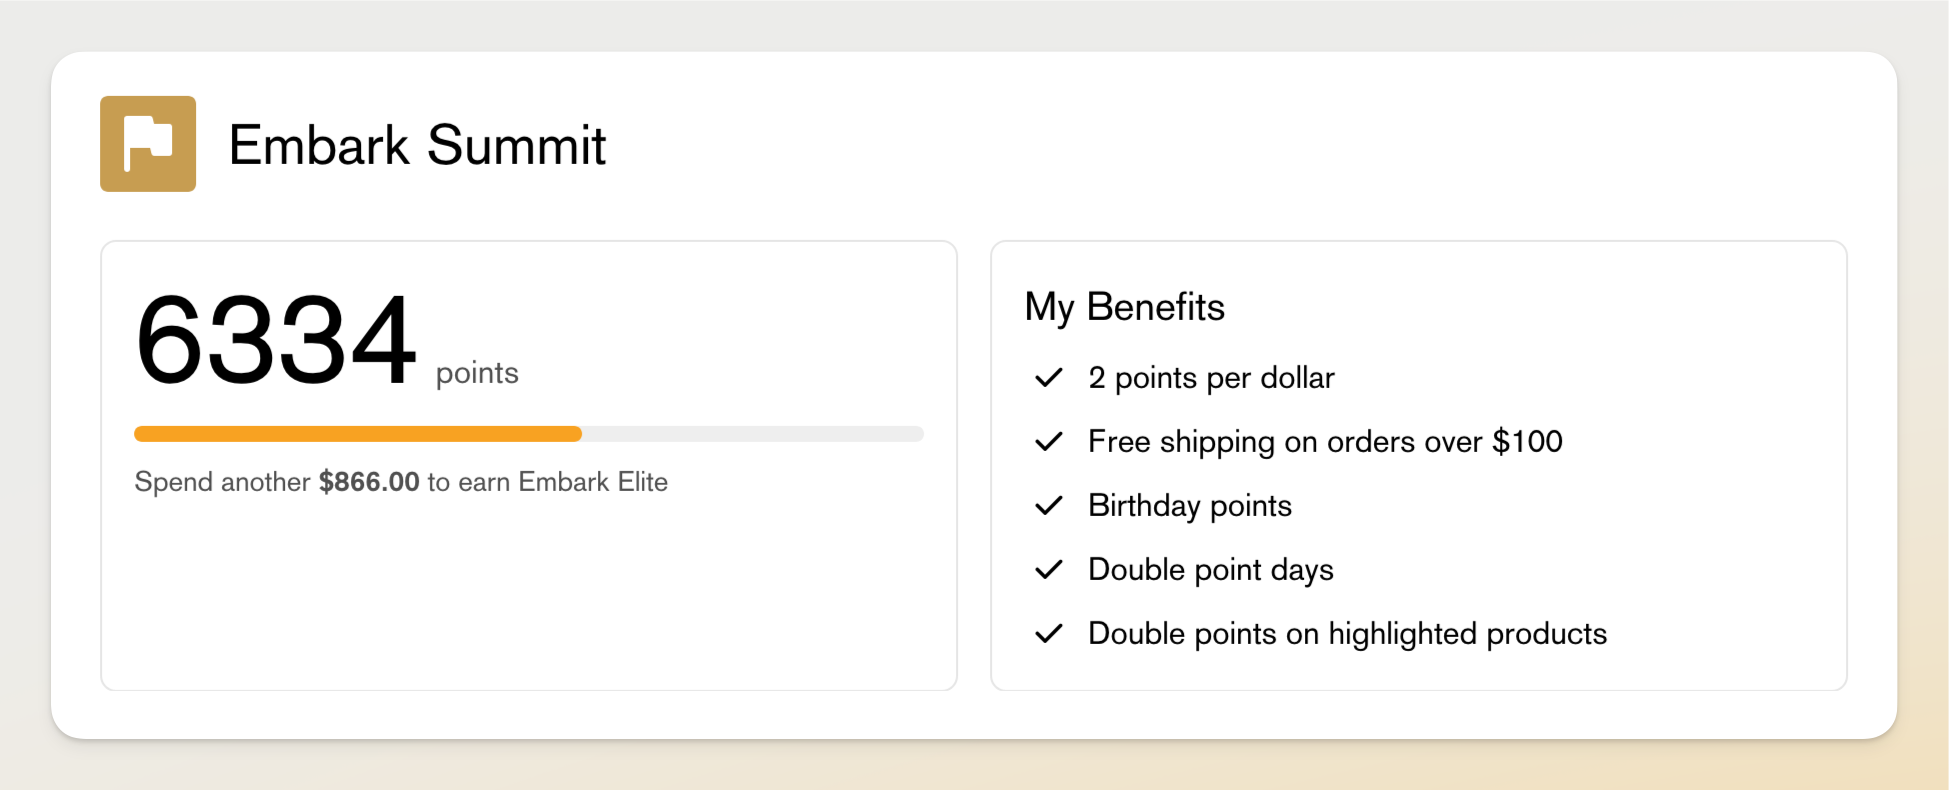Click the small 'points' label
The width and height of the screenshot is (1949, 790).
pos(477,373)
